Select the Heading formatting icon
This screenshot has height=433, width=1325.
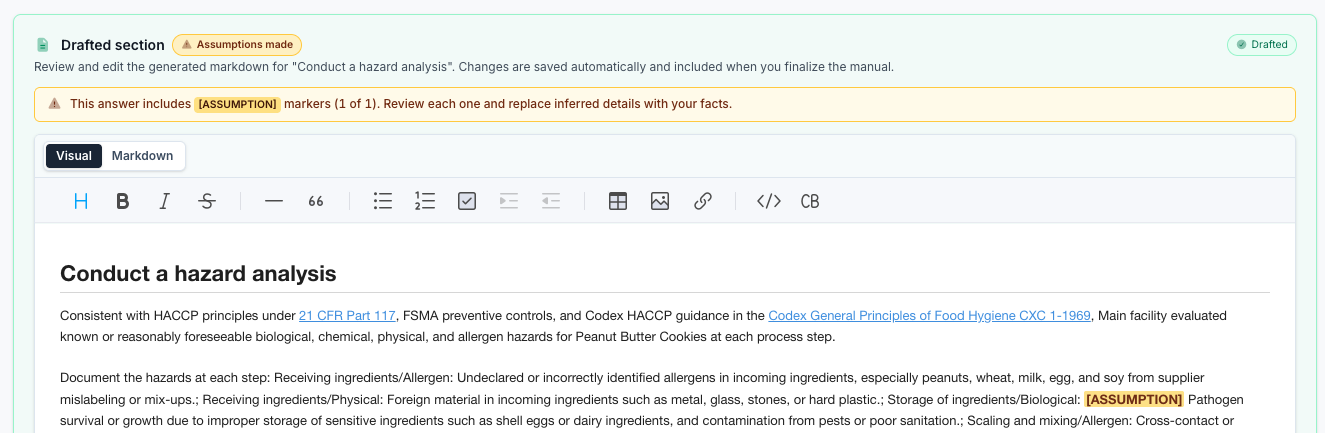[x=81, y=201]
